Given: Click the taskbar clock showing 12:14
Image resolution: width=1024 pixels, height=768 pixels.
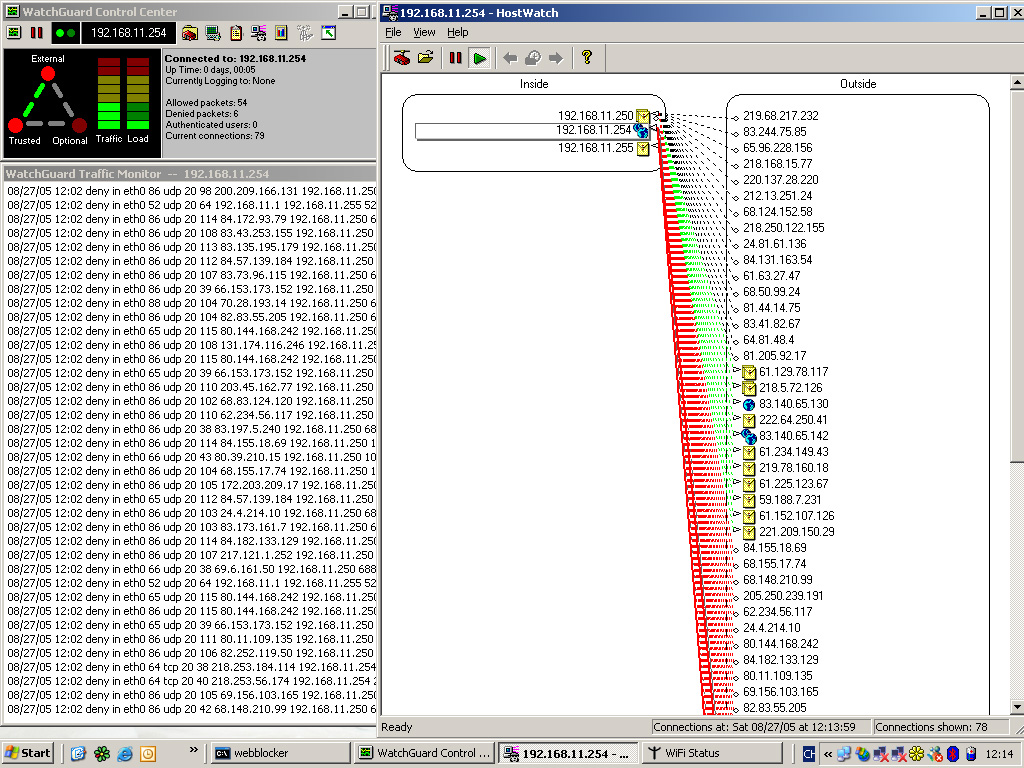Looking at the screenshot, I should coord(999,754).
